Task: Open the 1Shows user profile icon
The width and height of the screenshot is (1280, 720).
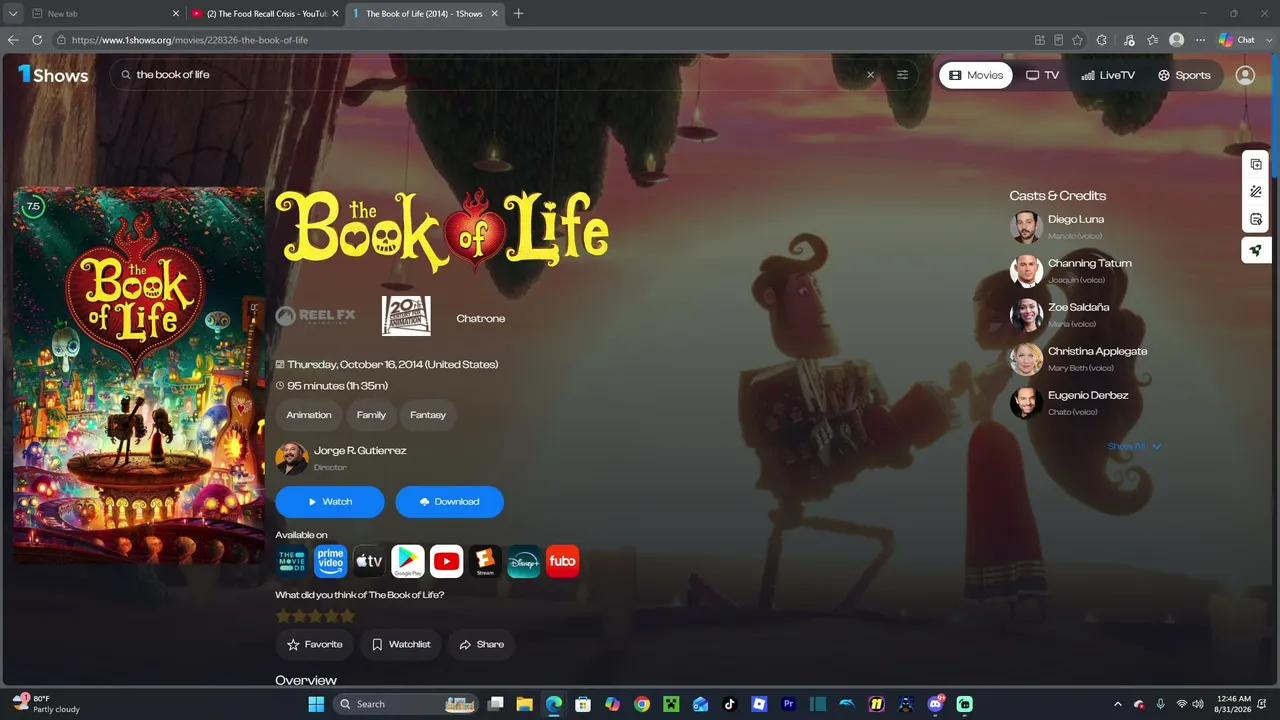Action: click(1245, 75)
